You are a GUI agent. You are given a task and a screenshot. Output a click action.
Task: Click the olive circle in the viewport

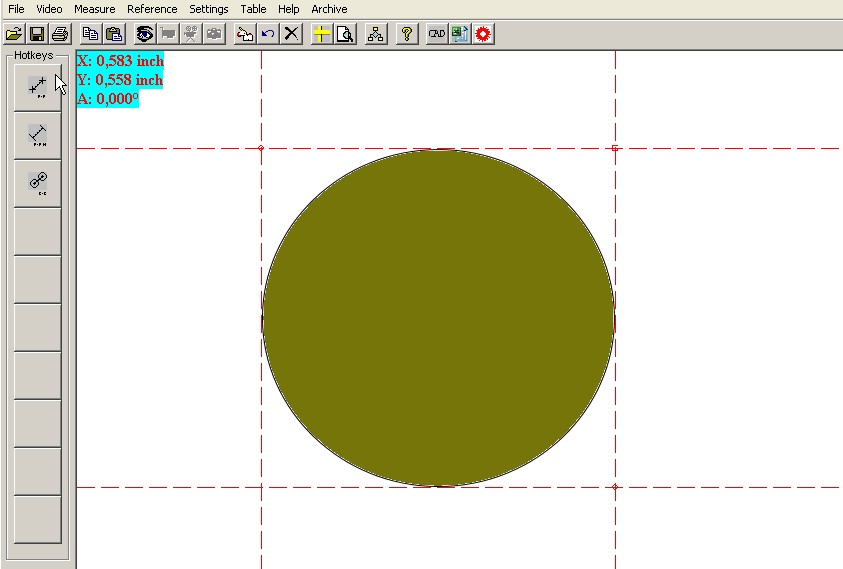tap(438, 318)
